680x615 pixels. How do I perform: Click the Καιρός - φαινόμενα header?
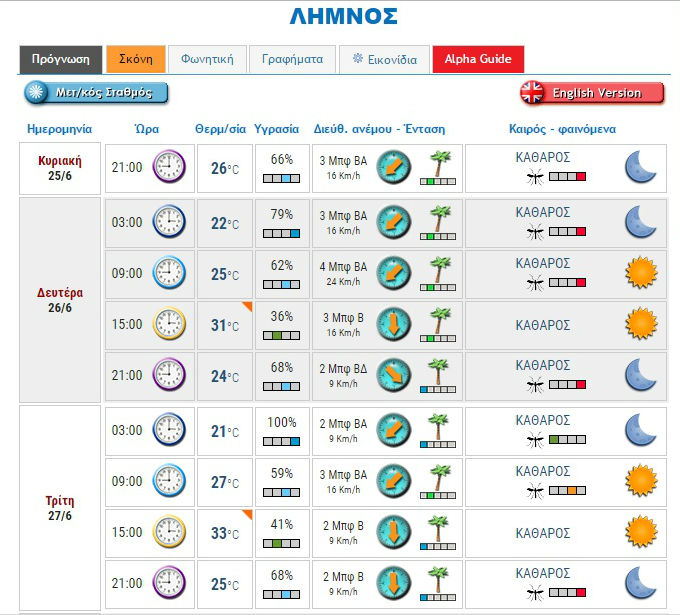click(562, 129)
